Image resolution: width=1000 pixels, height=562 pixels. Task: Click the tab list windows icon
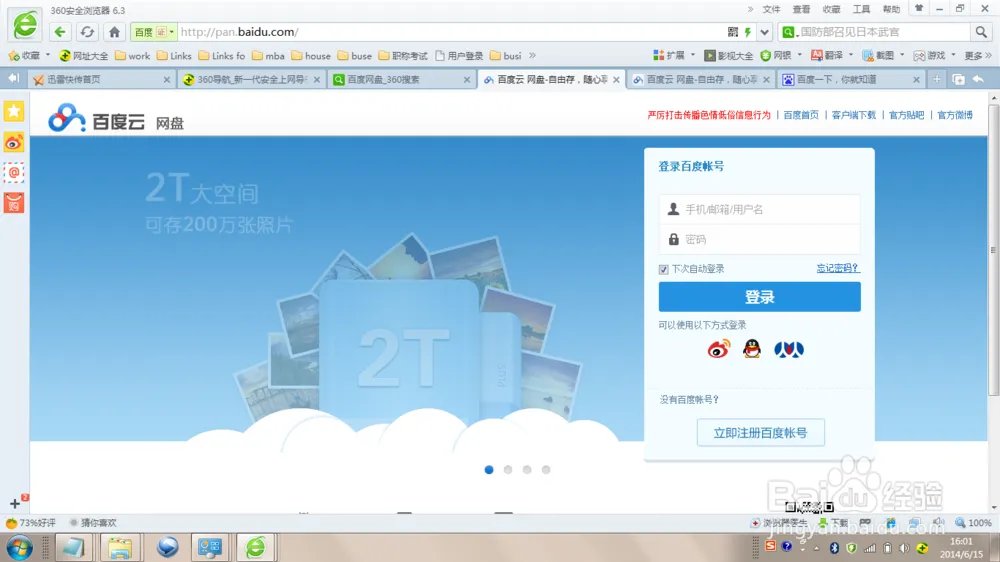[x=958, y=79]
